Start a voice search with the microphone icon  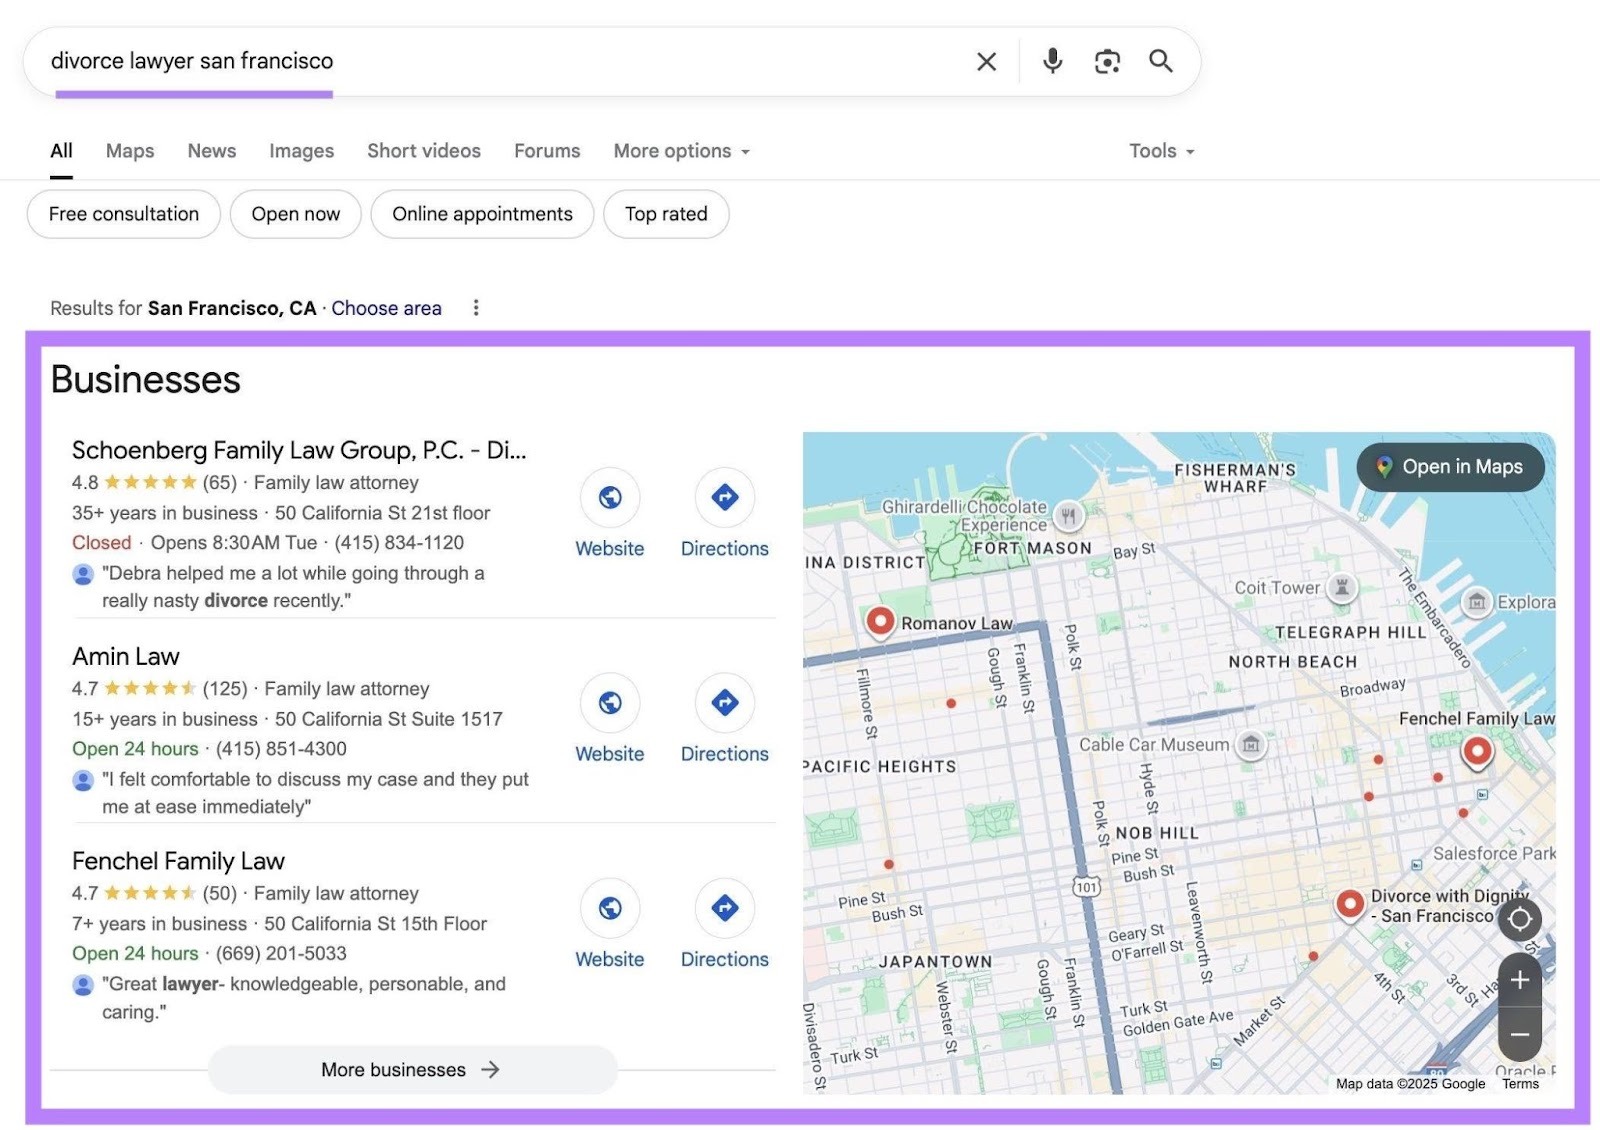(1051, 61)
